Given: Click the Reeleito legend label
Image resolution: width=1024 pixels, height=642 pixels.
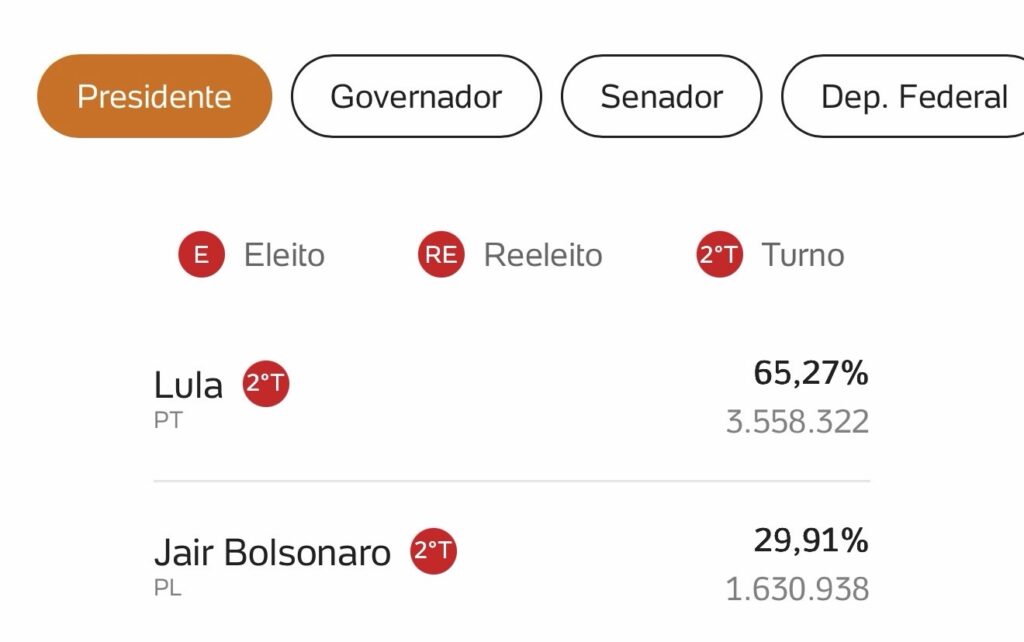Looking at the screenshot, I should click(x=543, y=255).
